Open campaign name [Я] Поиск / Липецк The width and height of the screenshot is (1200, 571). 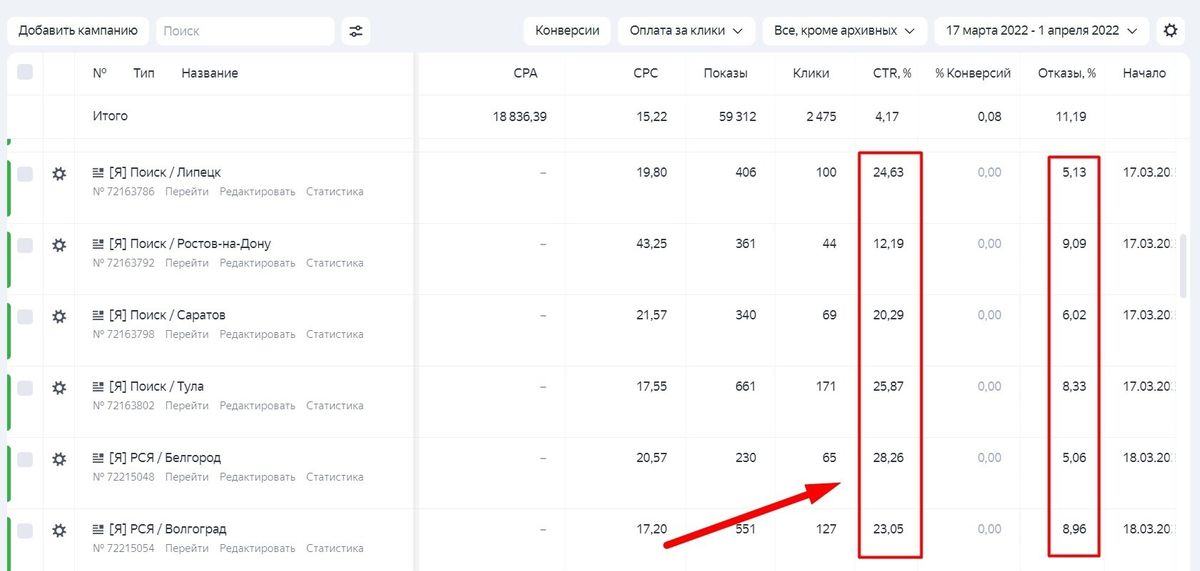click(x=165, y=173)
